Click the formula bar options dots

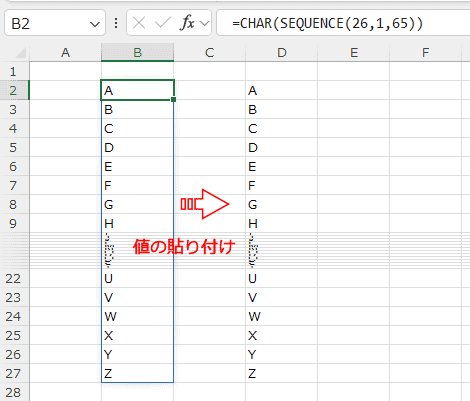[116, 23]
